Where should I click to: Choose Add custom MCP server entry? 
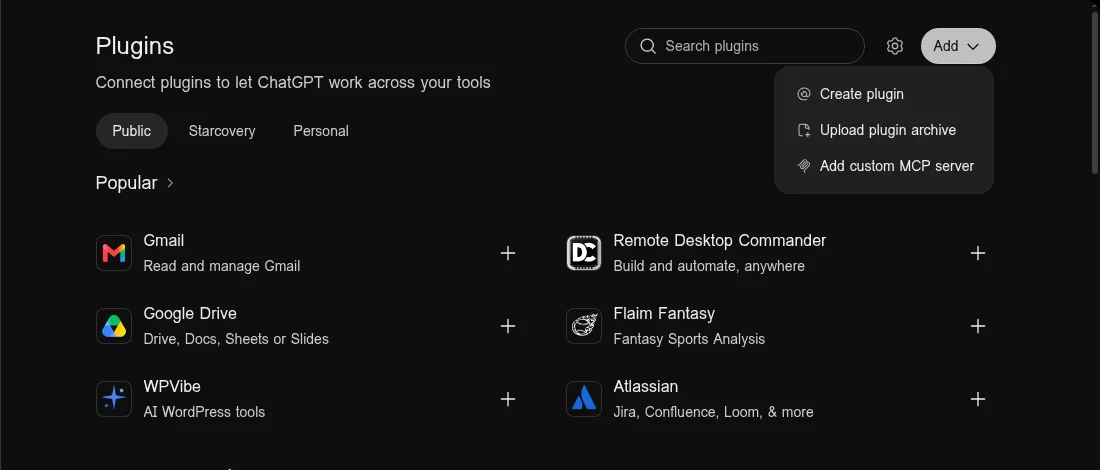(884, 166)
